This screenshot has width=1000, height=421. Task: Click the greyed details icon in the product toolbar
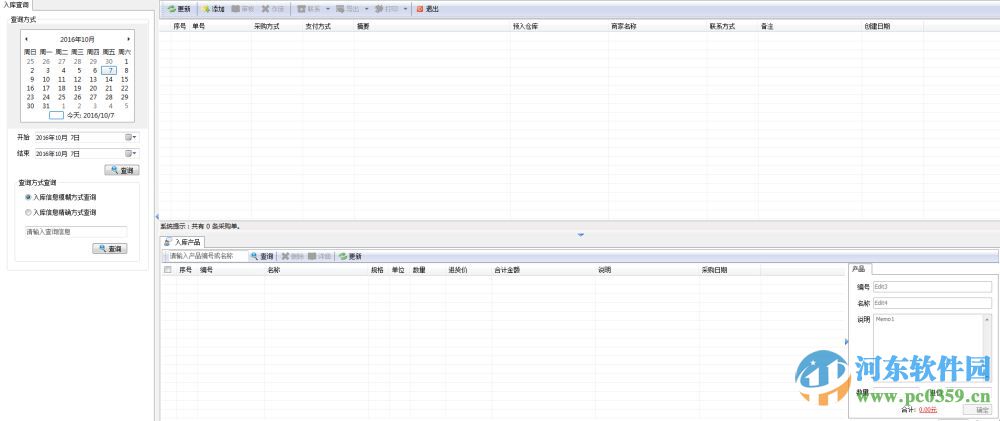312,256
